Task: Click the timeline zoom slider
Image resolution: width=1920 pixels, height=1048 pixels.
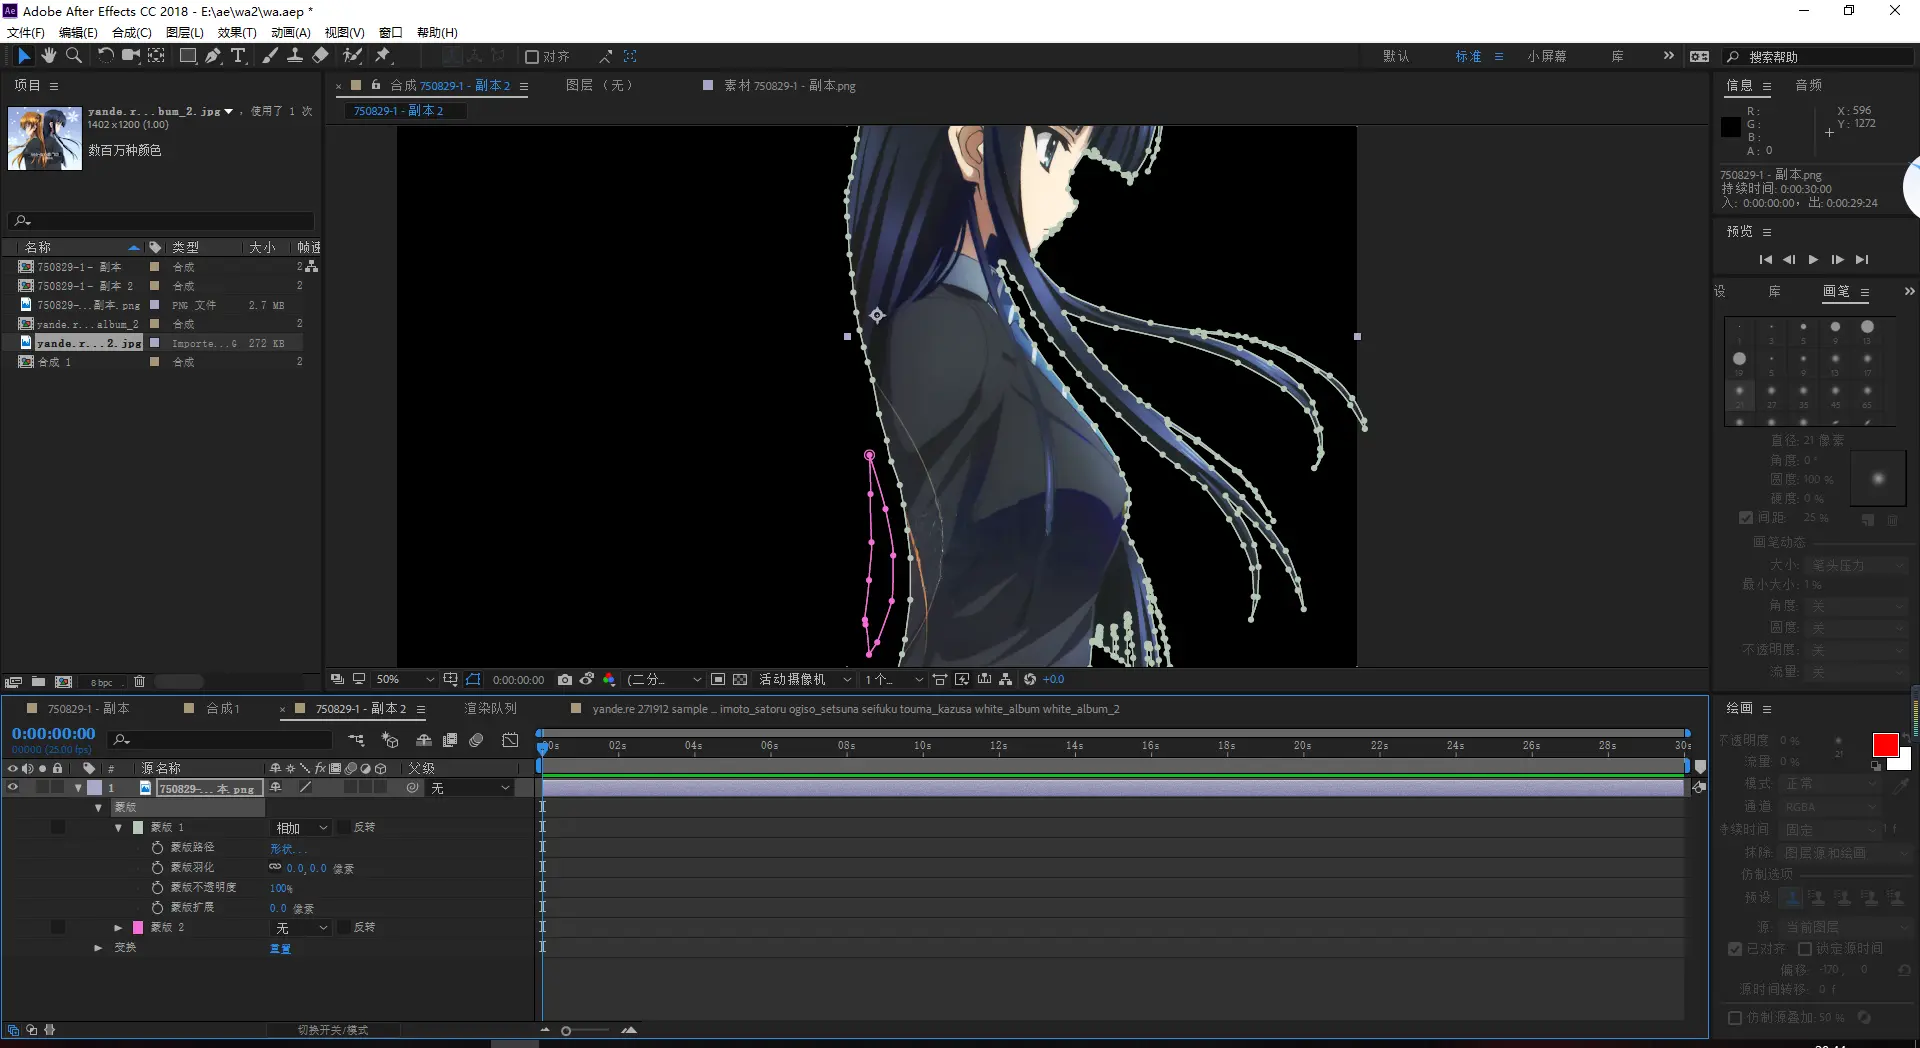Action: [x=587, y=1030]
